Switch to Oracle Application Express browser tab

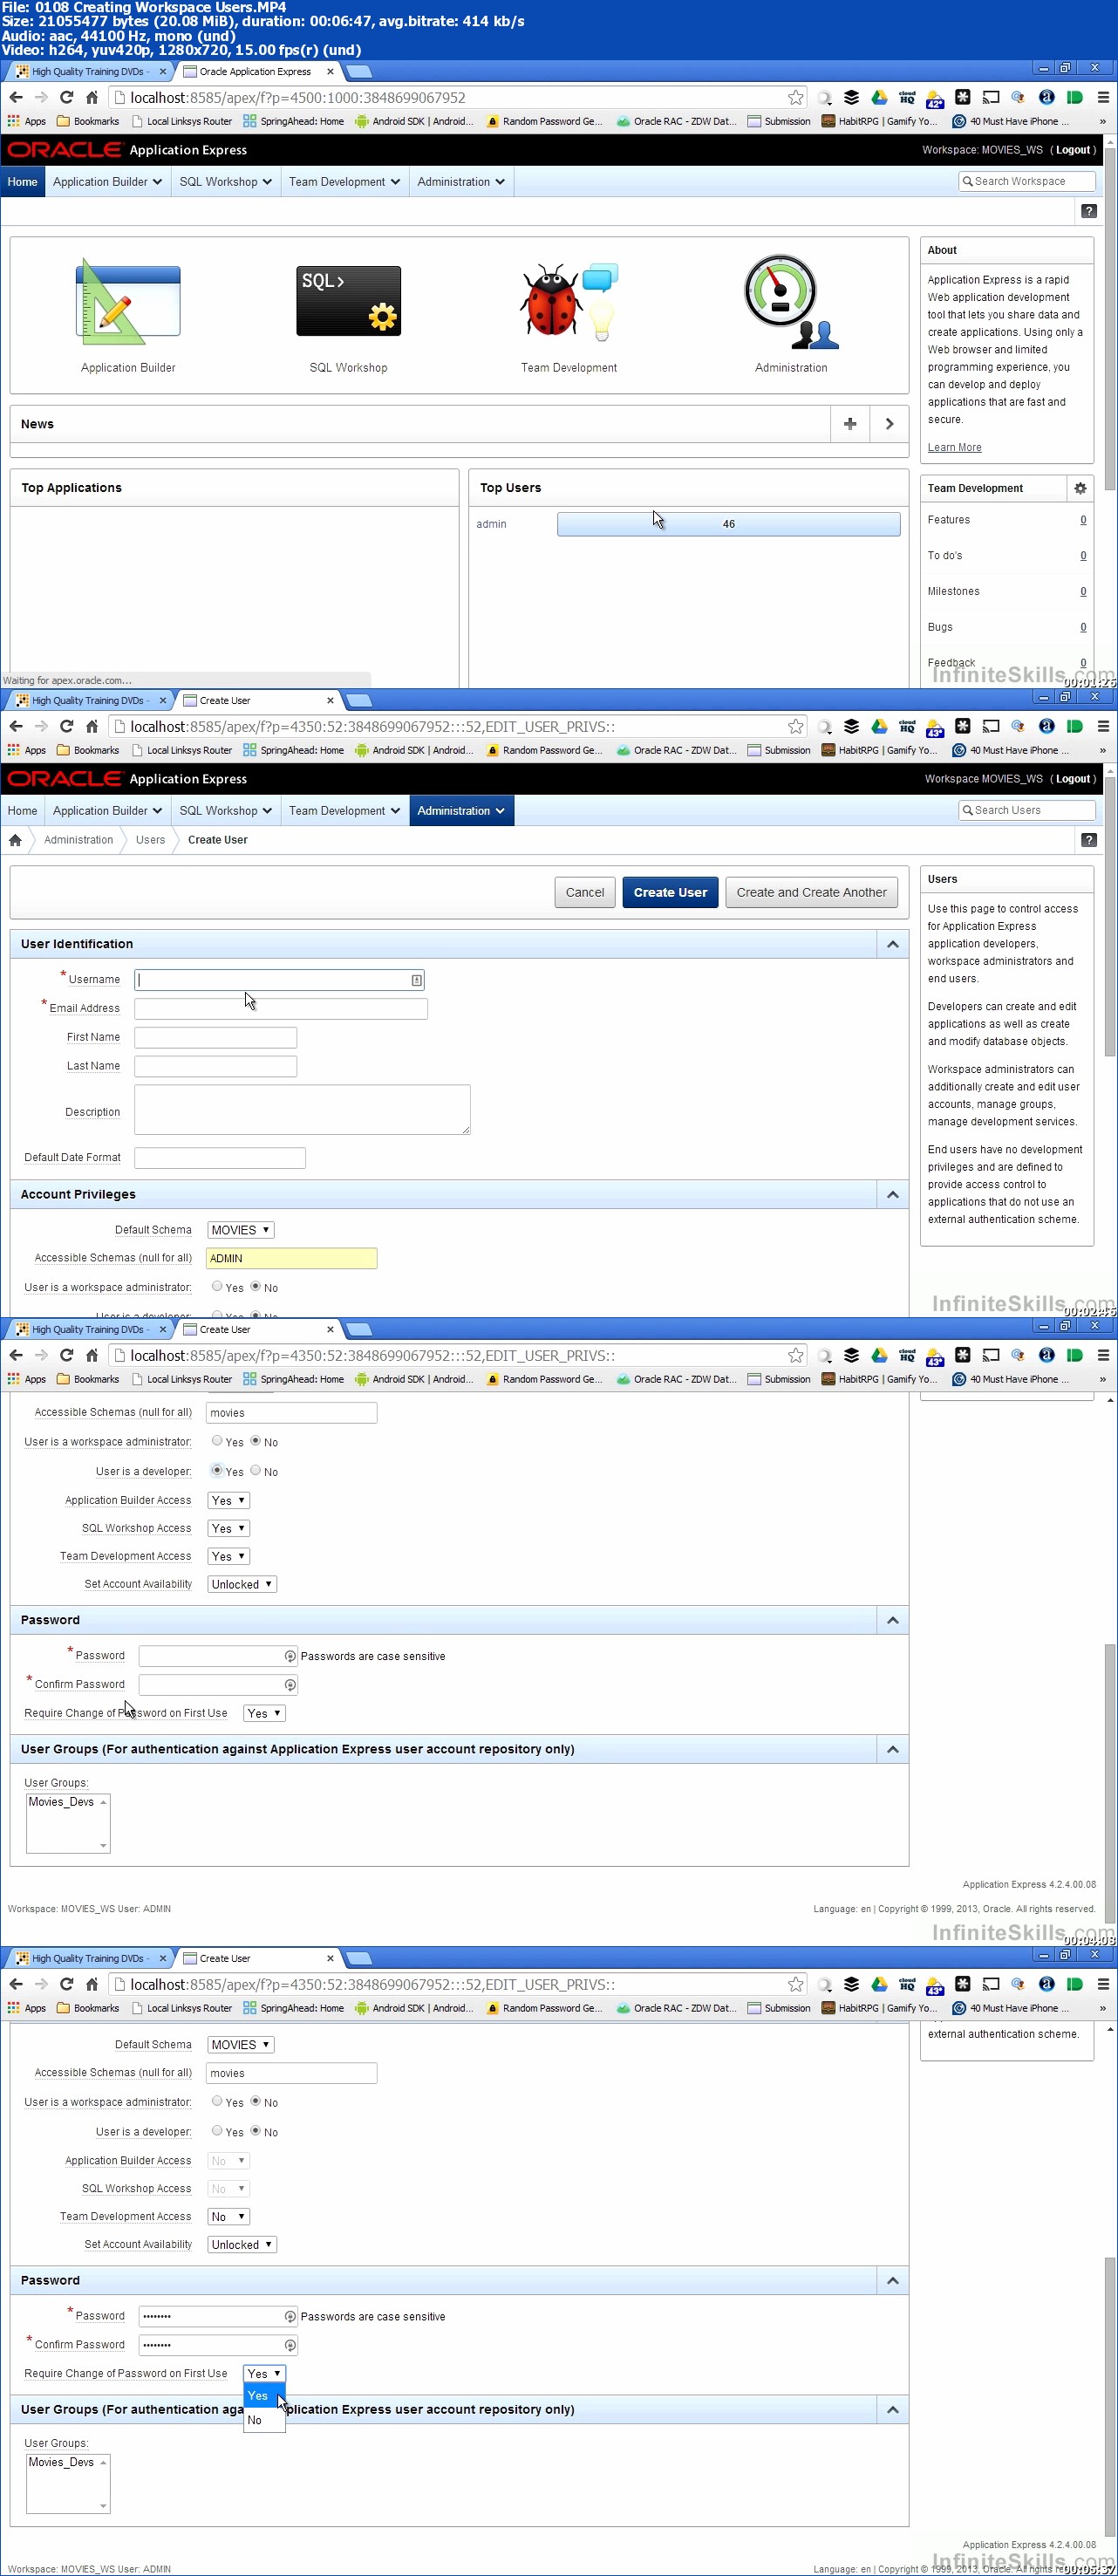255,71
